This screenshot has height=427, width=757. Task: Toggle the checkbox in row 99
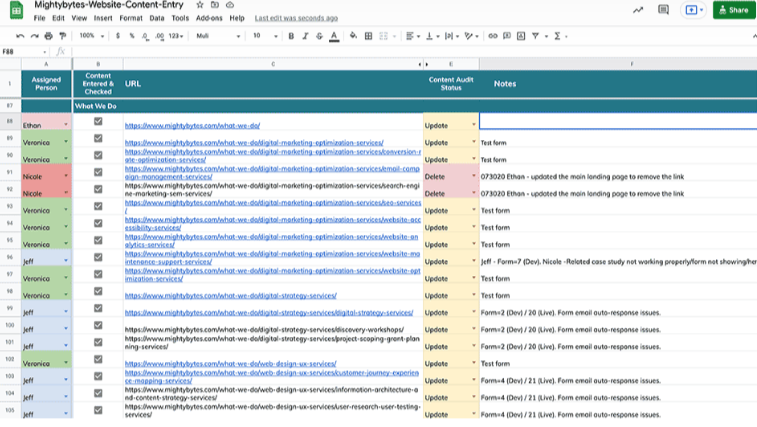(x=98, y=308)
